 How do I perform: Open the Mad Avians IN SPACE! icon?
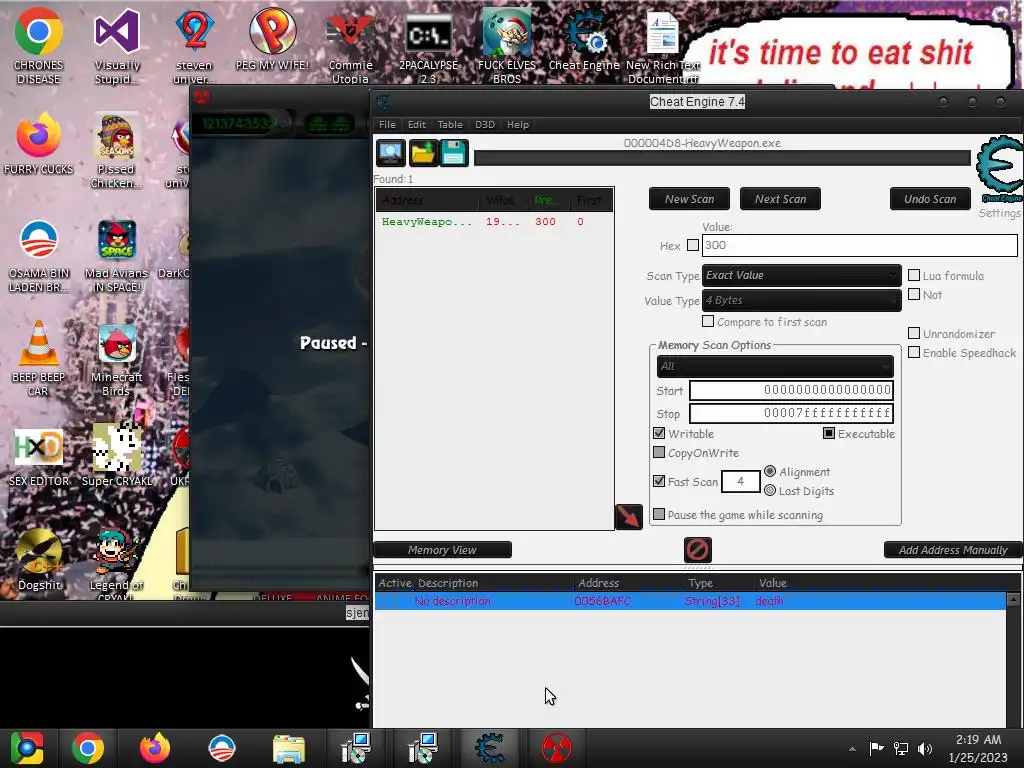point(117,255)
